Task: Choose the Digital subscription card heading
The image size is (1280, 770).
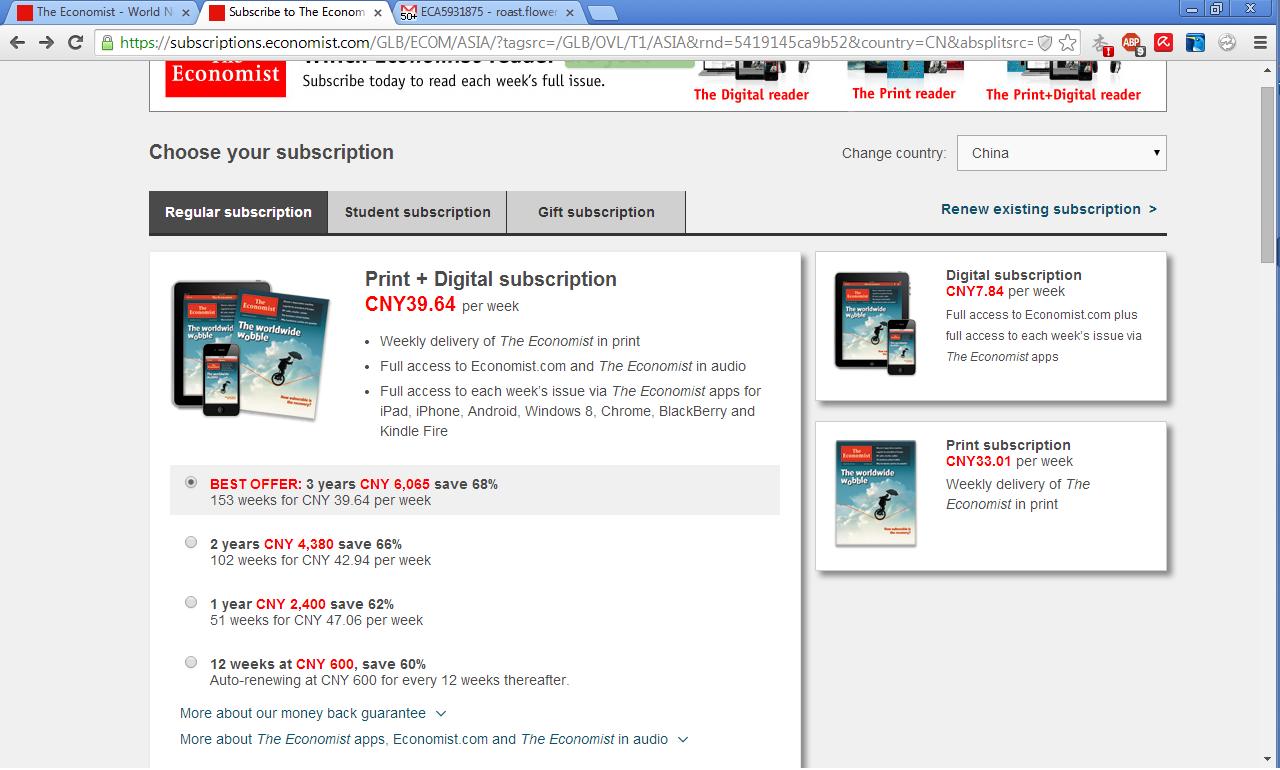Action: click(1014, 275)
